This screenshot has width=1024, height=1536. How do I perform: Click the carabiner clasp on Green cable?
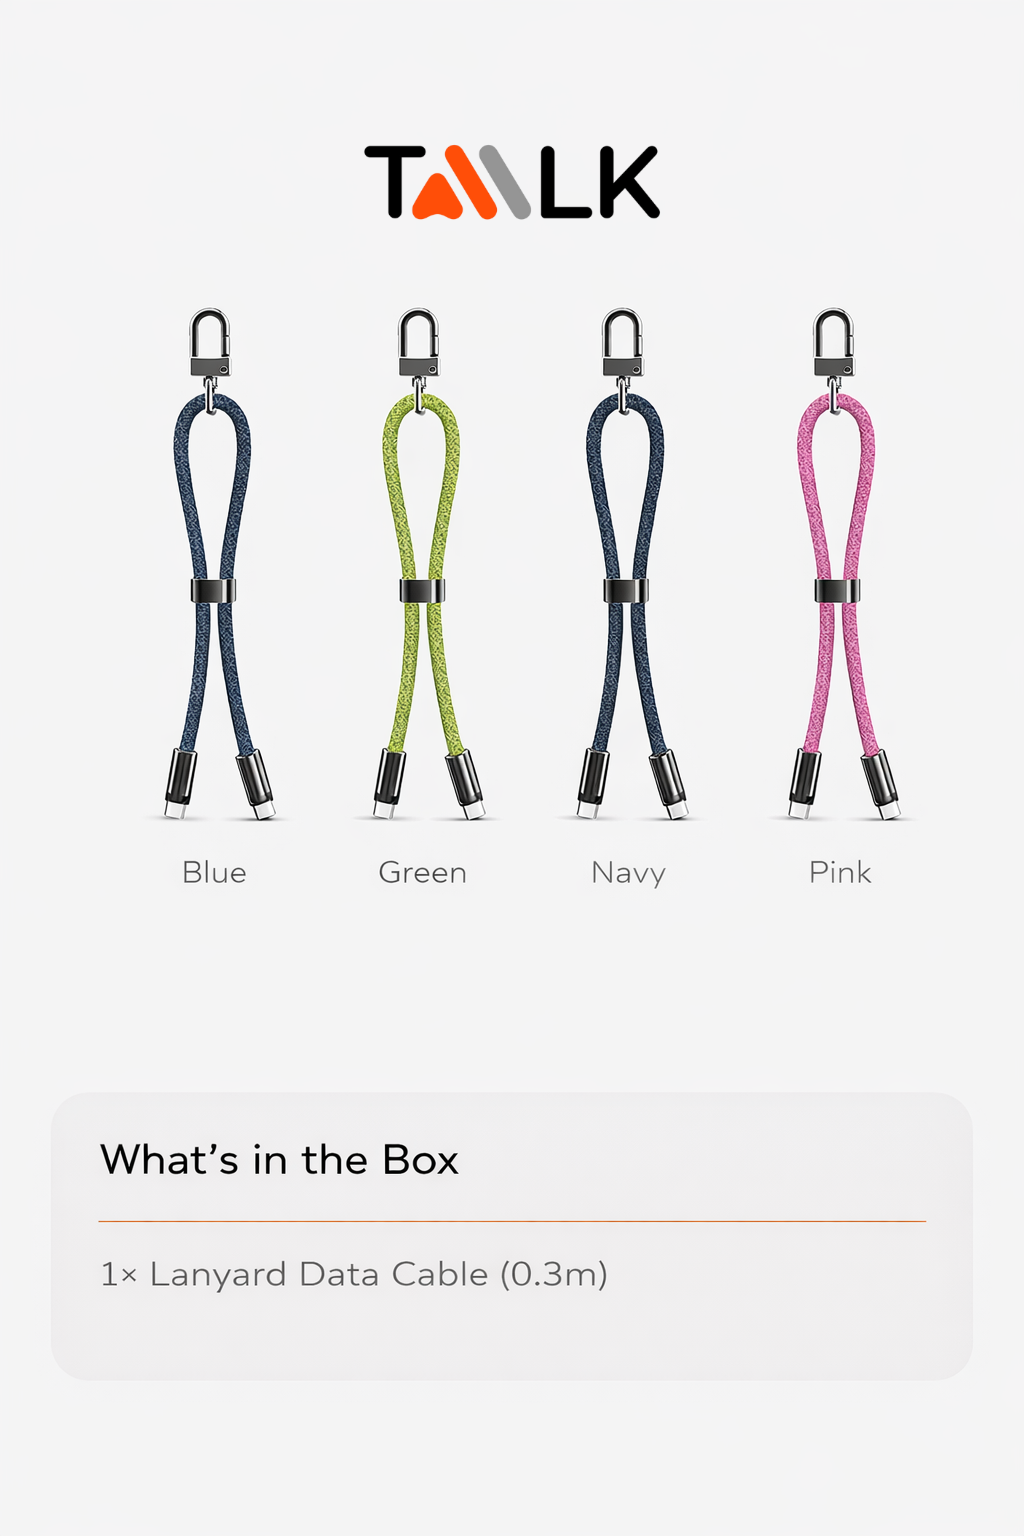pos(418,343)
